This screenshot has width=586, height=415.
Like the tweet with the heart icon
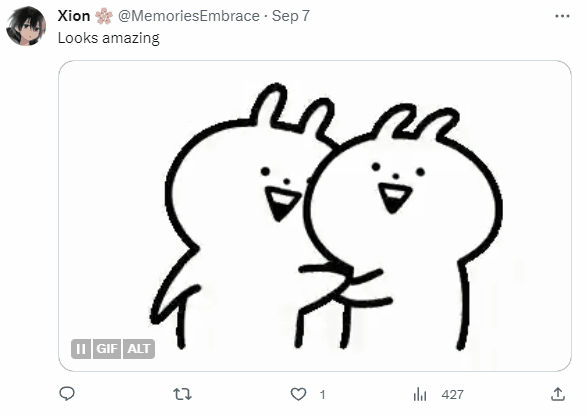(298, 394)
